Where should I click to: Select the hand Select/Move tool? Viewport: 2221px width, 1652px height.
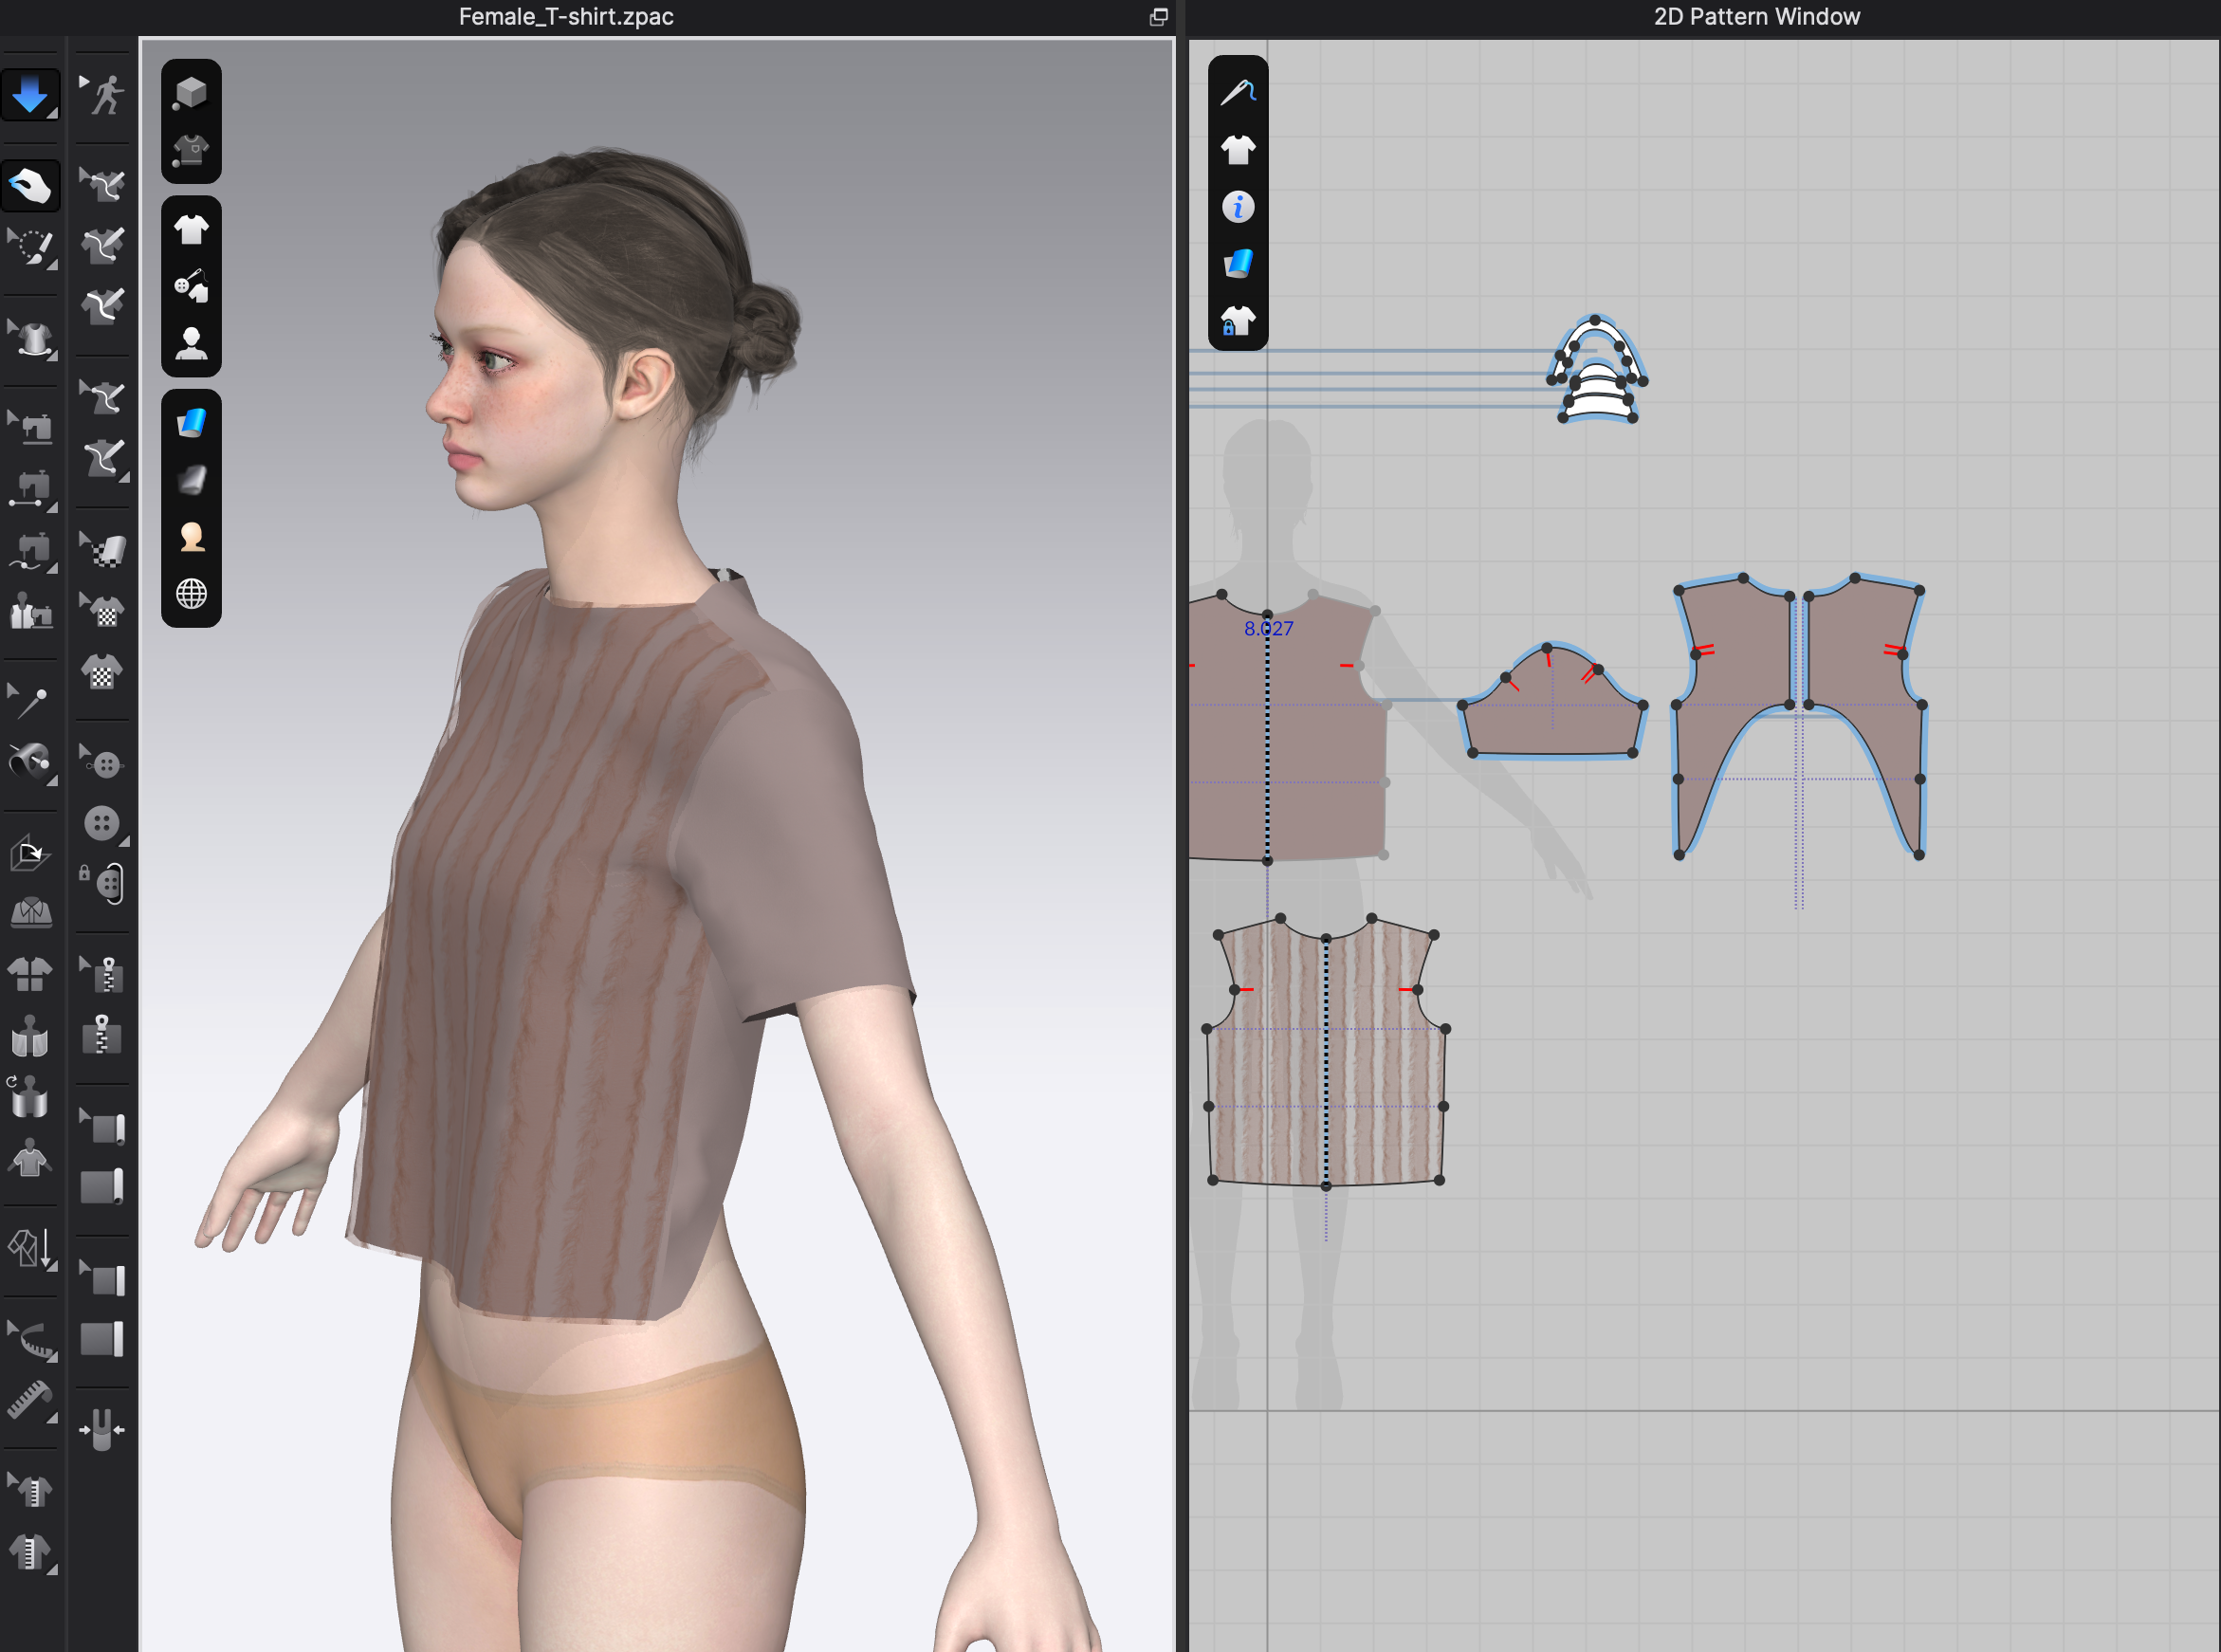tap(30, 186)
